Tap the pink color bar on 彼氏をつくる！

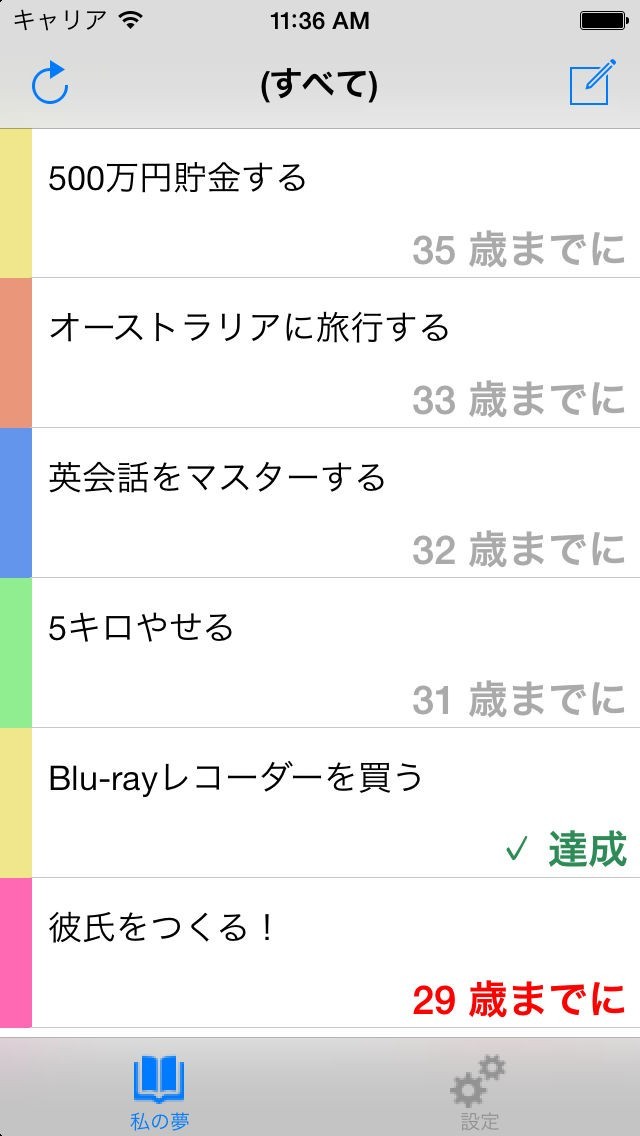[x=16, y=952]
